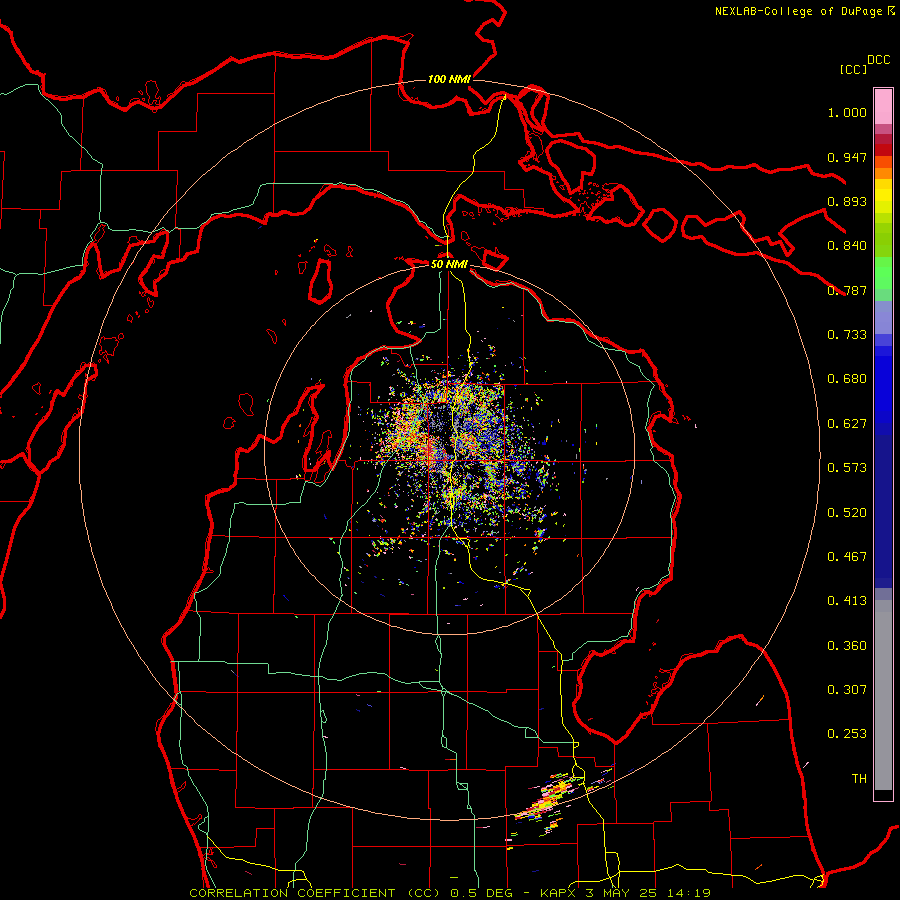Select the 0.413 scale value
900x900 pixels.
tap(847, 601)
